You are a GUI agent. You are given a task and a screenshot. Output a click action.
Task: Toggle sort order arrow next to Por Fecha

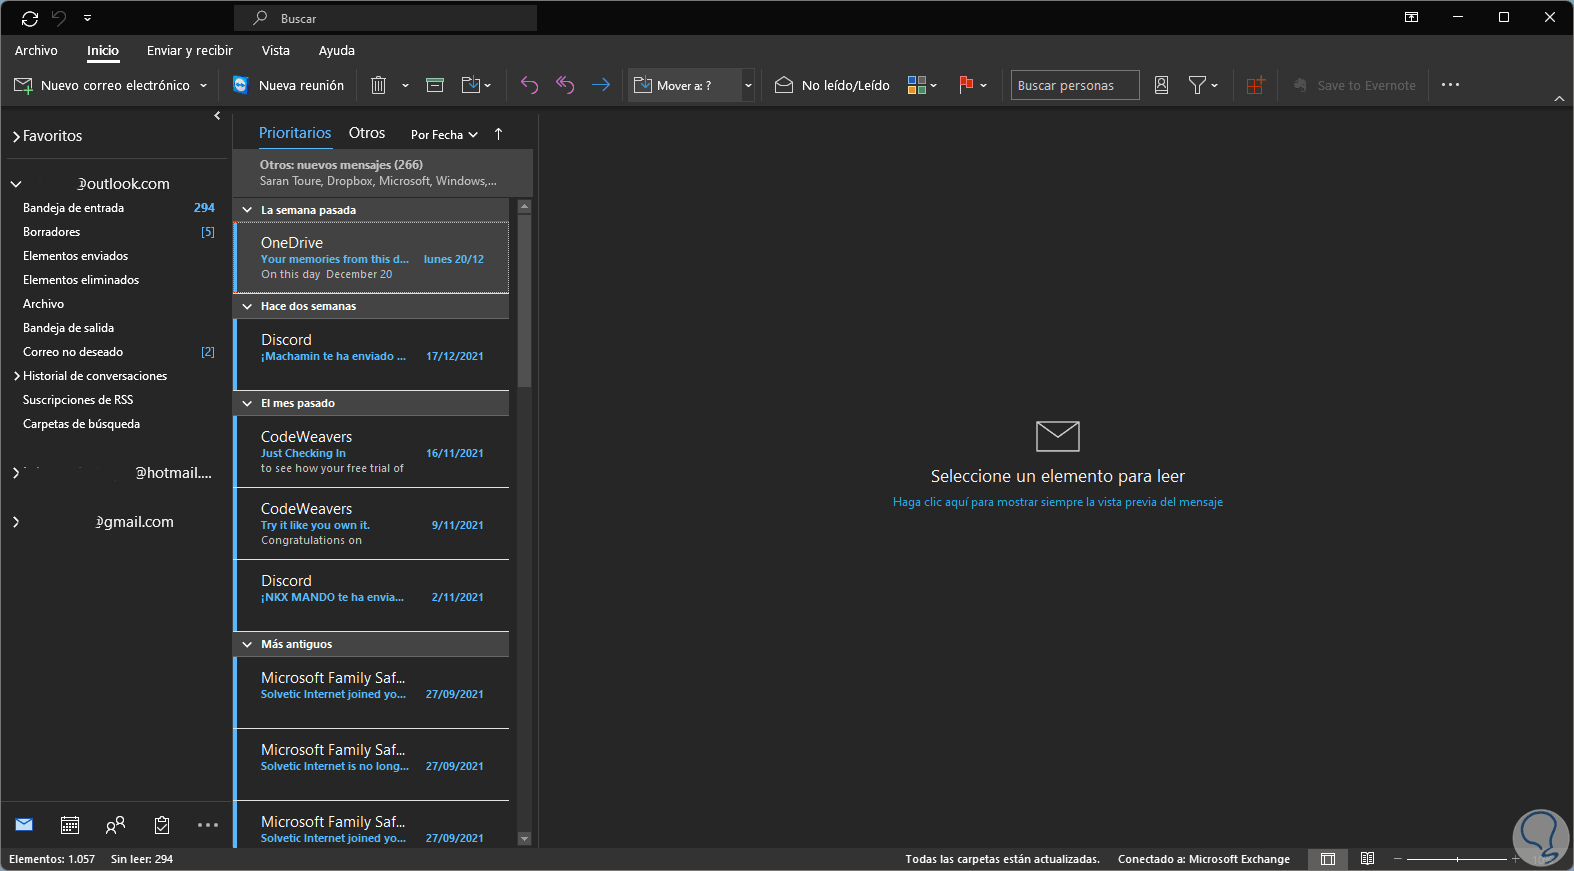pyautogui.click(x=498, y=134)
